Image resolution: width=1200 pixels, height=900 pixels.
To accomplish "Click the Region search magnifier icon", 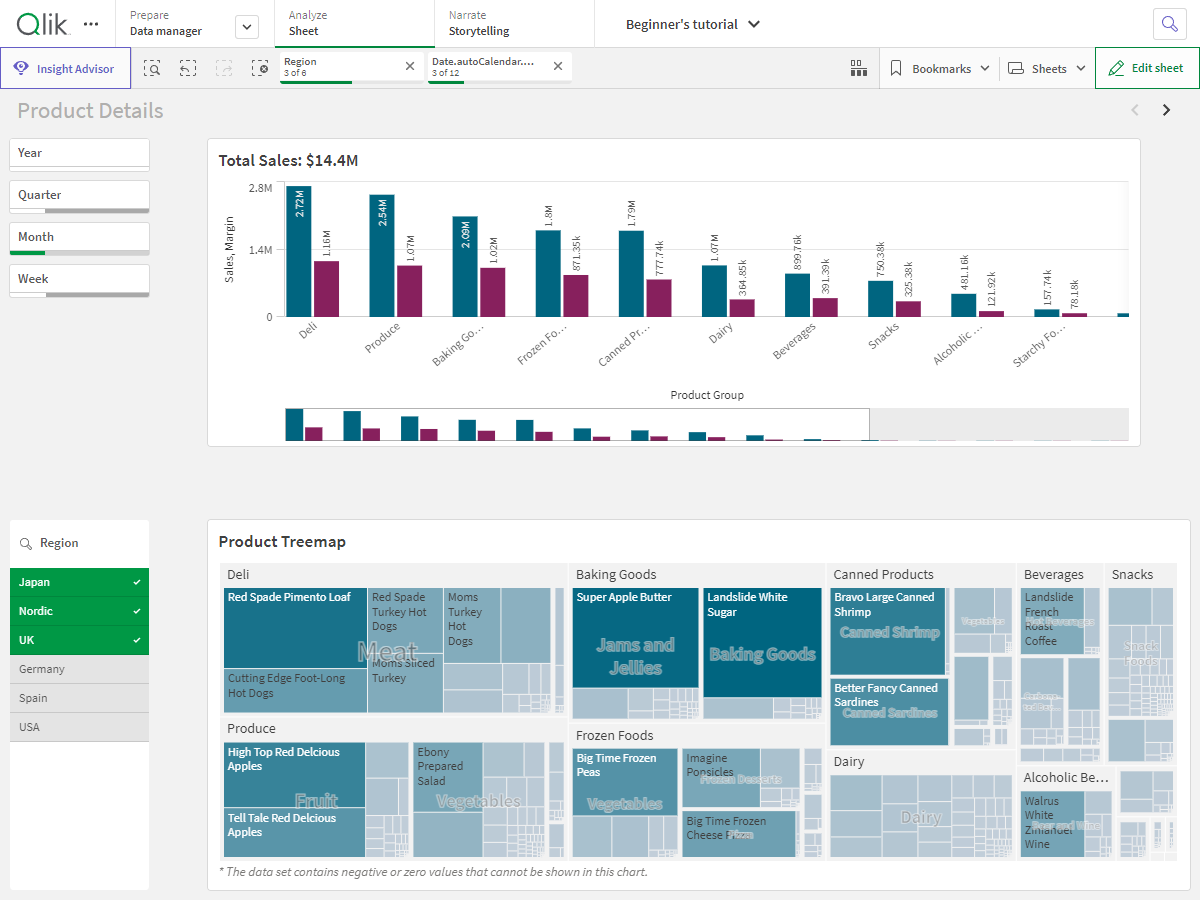I will 26,543.
